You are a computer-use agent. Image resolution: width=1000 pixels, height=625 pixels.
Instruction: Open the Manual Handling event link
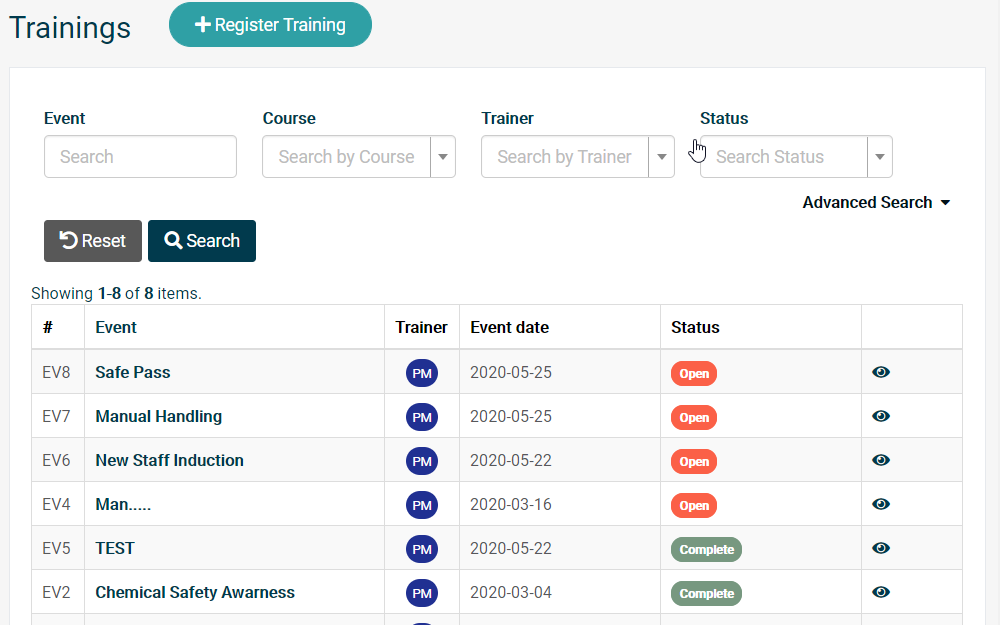159,416
